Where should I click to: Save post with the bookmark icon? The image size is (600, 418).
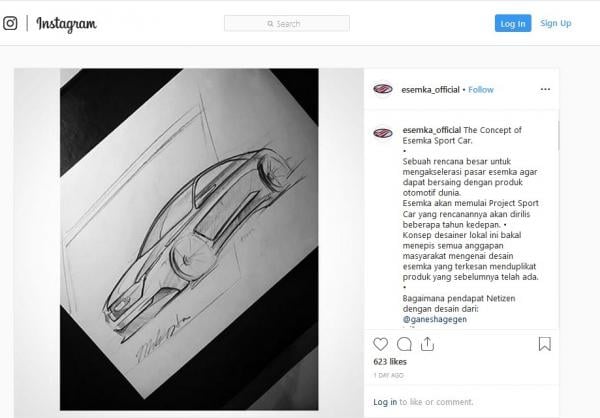click(545, 344)
